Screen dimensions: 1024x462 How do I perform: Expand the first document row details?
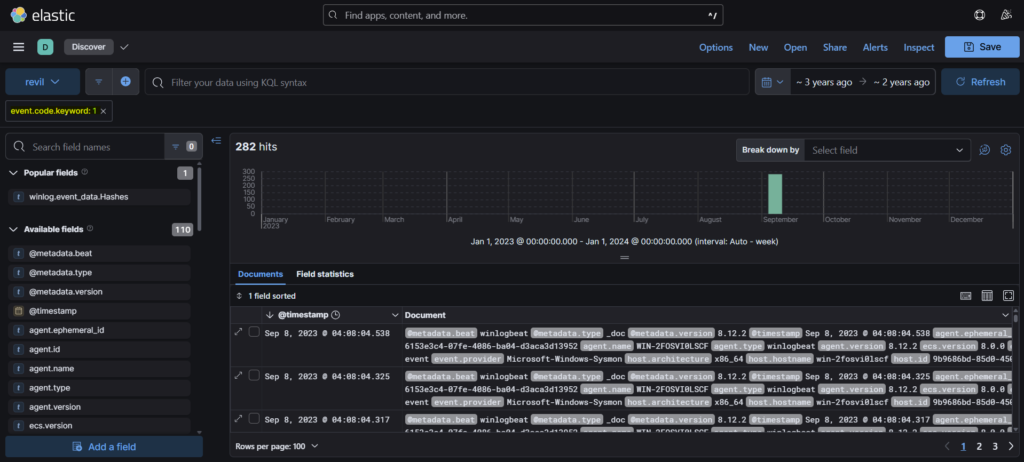click(238, 332)
